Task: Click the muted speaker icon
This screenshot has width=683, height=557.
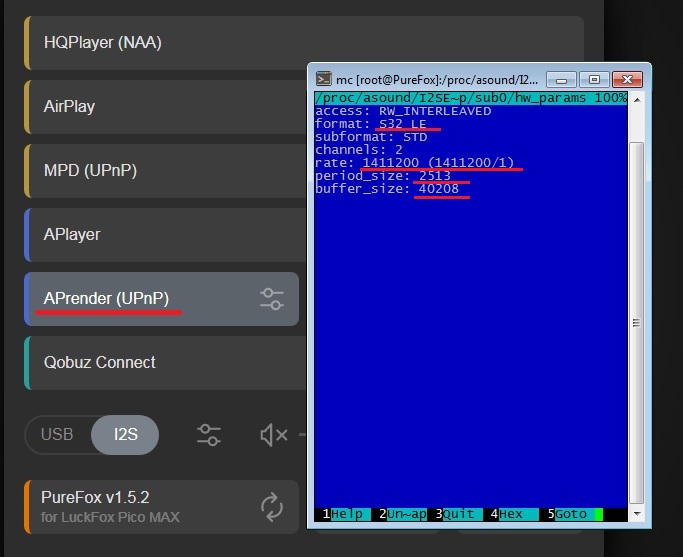Action: point(273,435)
